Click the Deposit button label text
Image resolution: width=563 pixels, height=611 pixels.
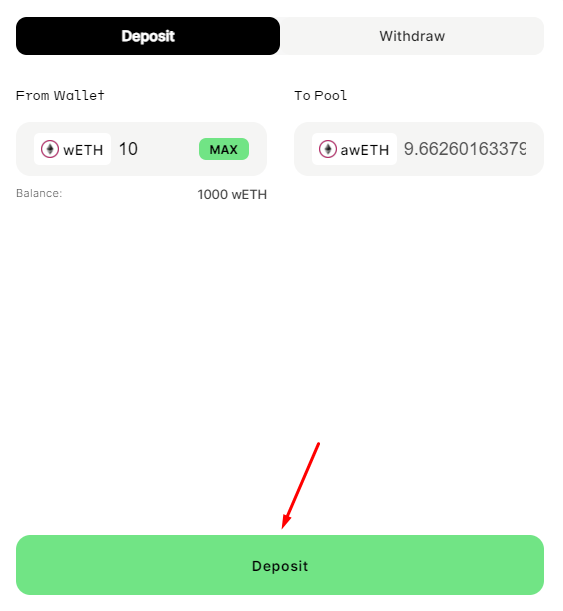pos(280,566)
